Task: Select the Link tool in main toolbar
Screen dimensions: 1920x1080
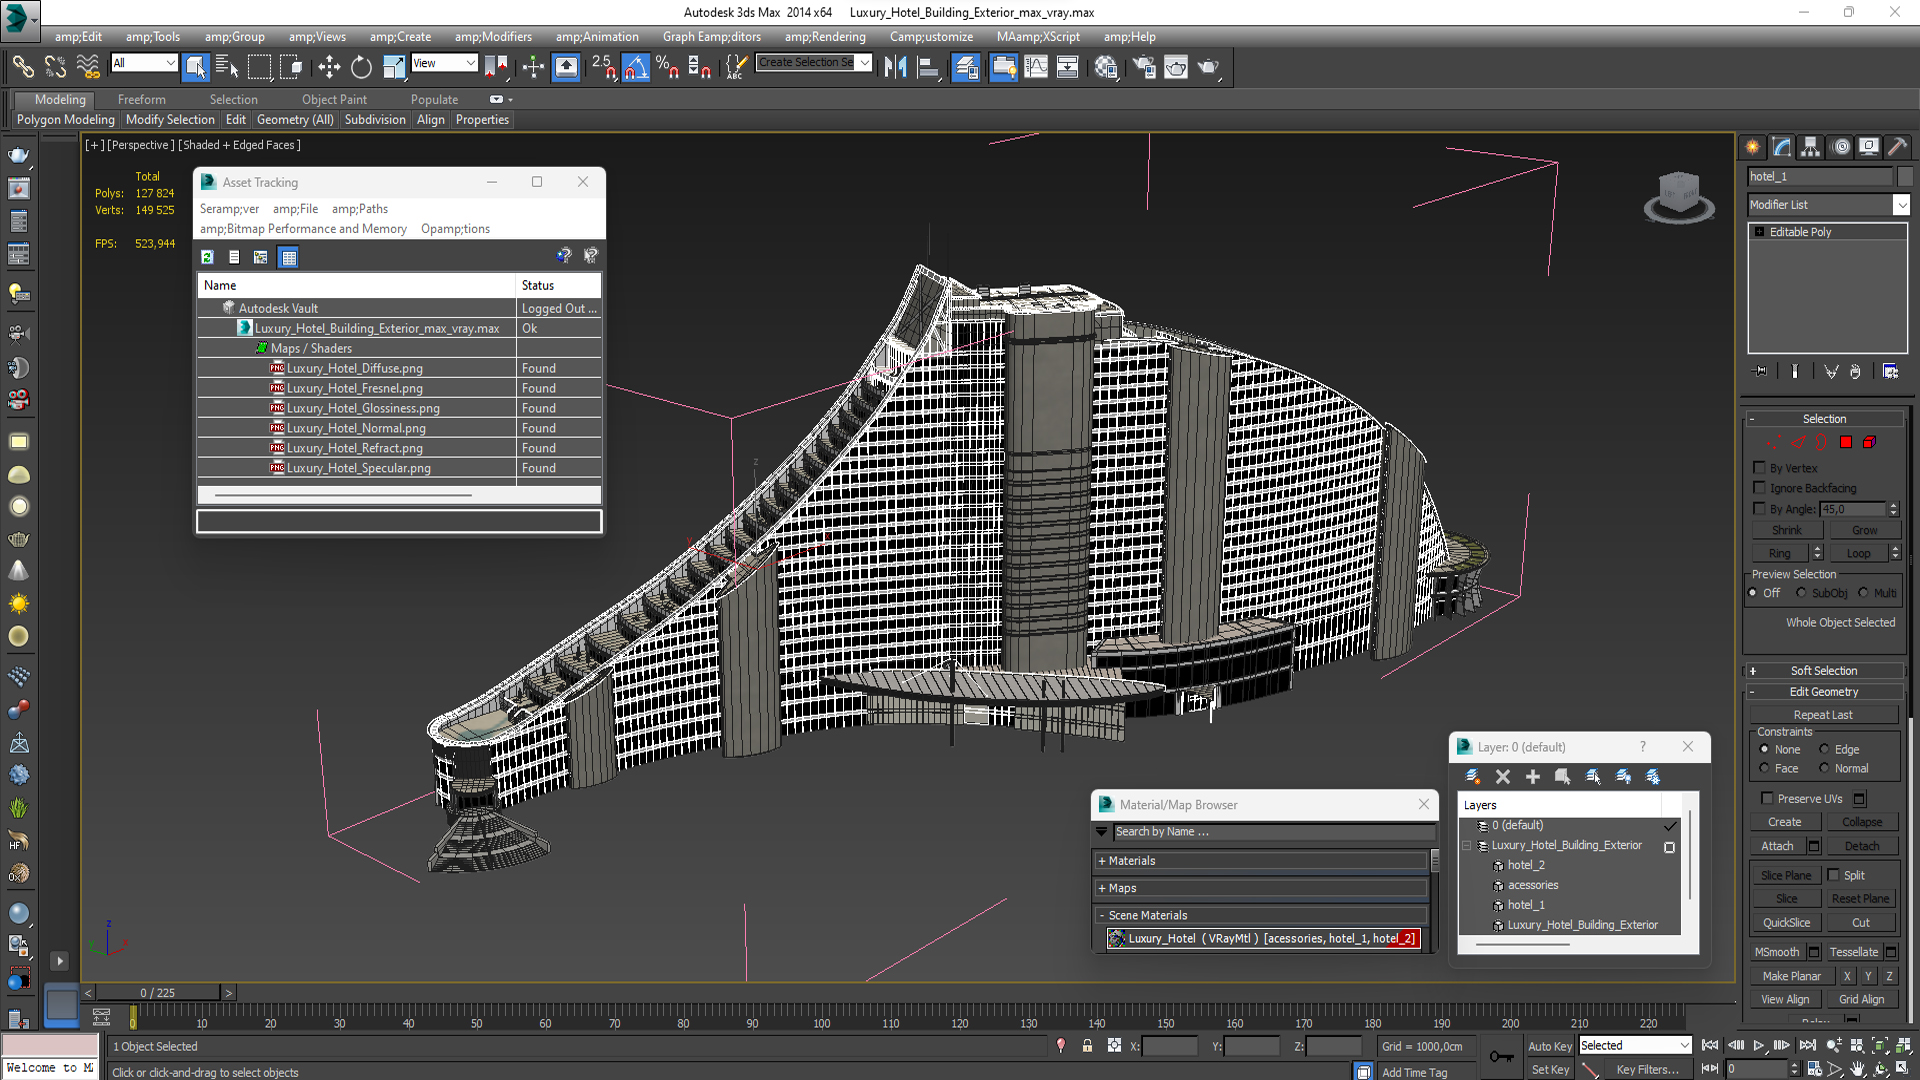Action: [x=22, y=67]
